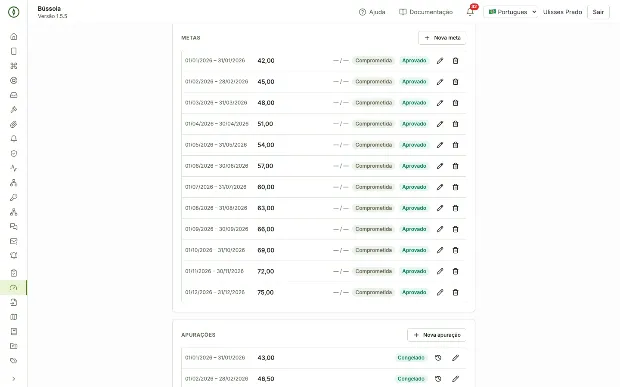Viewport: 620px width, 387px height.
Task: Open history for the 48,50 apuração
Action: point(438,379)
